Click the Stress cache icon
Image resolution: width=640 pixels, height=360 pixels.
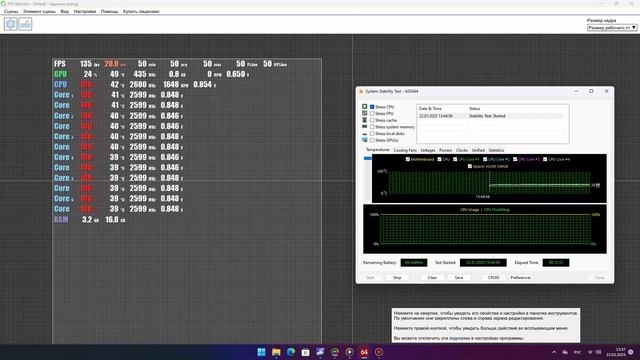pyautogui.click(x=364, y=120)
